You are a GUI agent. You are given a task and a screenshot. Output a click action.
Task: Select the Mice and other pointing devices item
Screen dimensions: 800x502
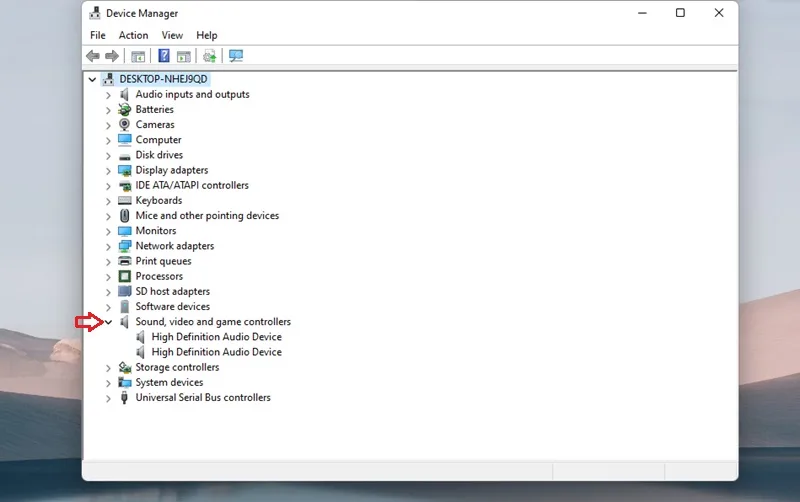pyautogui.click(x=207, y=215)
